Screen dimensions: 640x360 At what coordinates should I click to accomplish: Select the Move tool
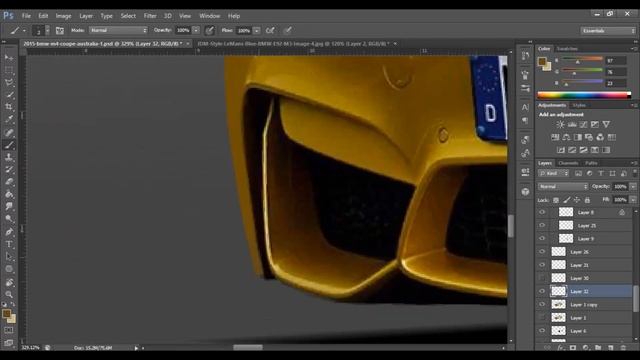[9, 58]
